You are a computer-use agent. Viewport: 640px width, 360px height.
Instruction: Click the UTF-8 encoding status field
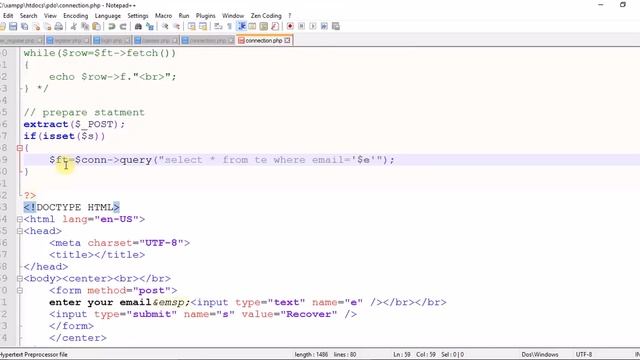coord(584,355)
